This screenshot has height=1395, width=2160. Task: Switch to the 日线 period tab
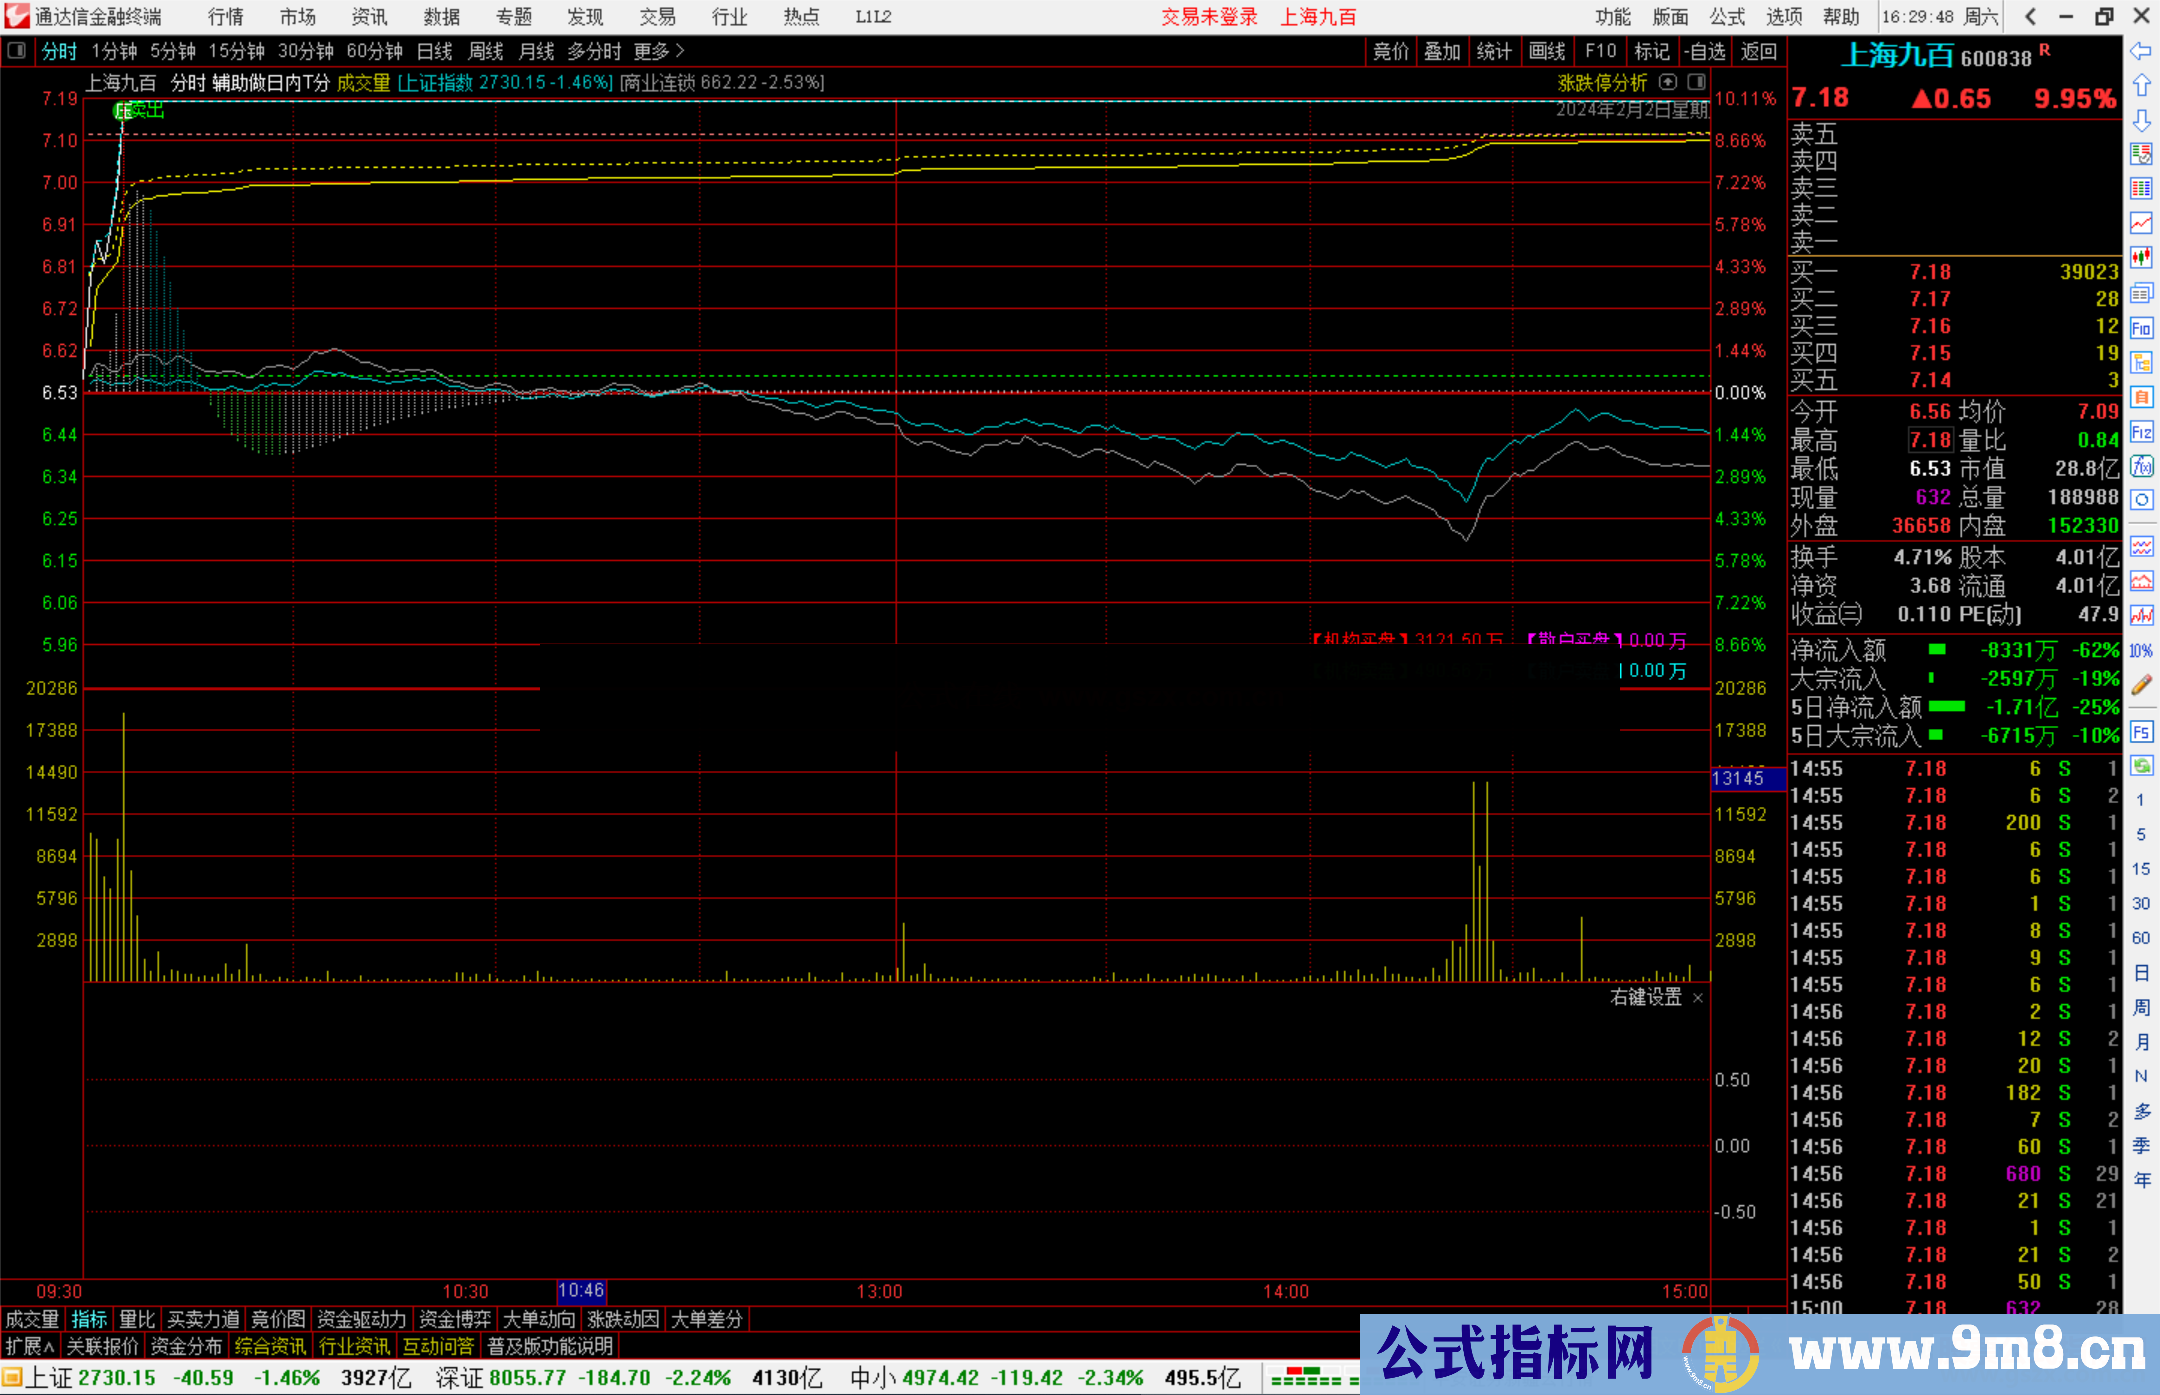[x=434, y=51]
